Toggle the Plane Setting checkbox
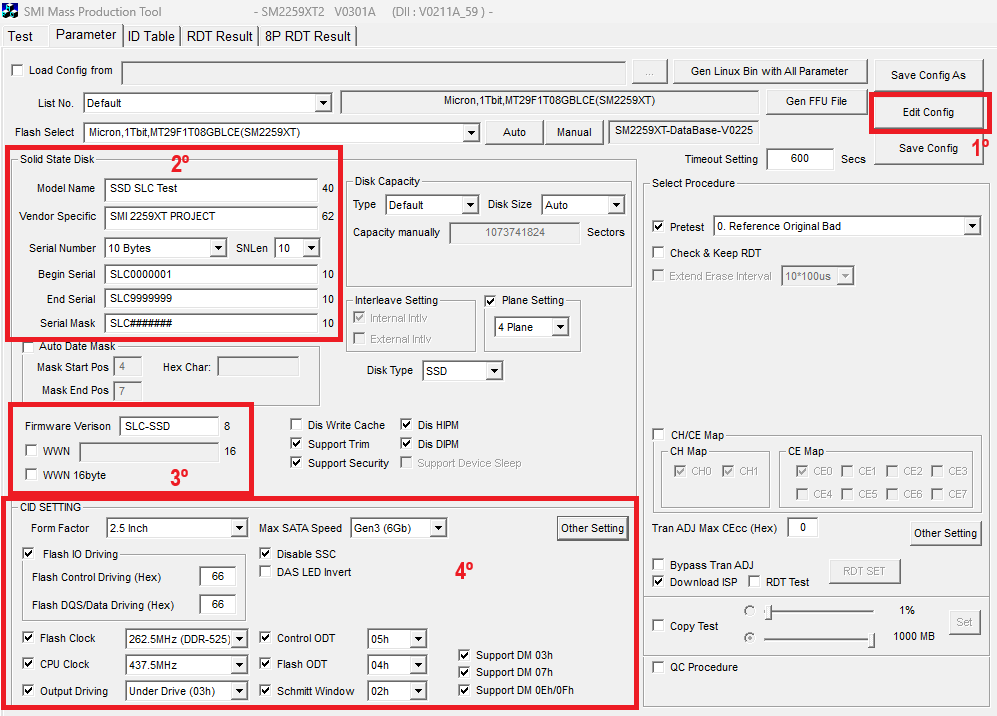The width and height of the screenshot is (997, 716). tap(490, 301)
